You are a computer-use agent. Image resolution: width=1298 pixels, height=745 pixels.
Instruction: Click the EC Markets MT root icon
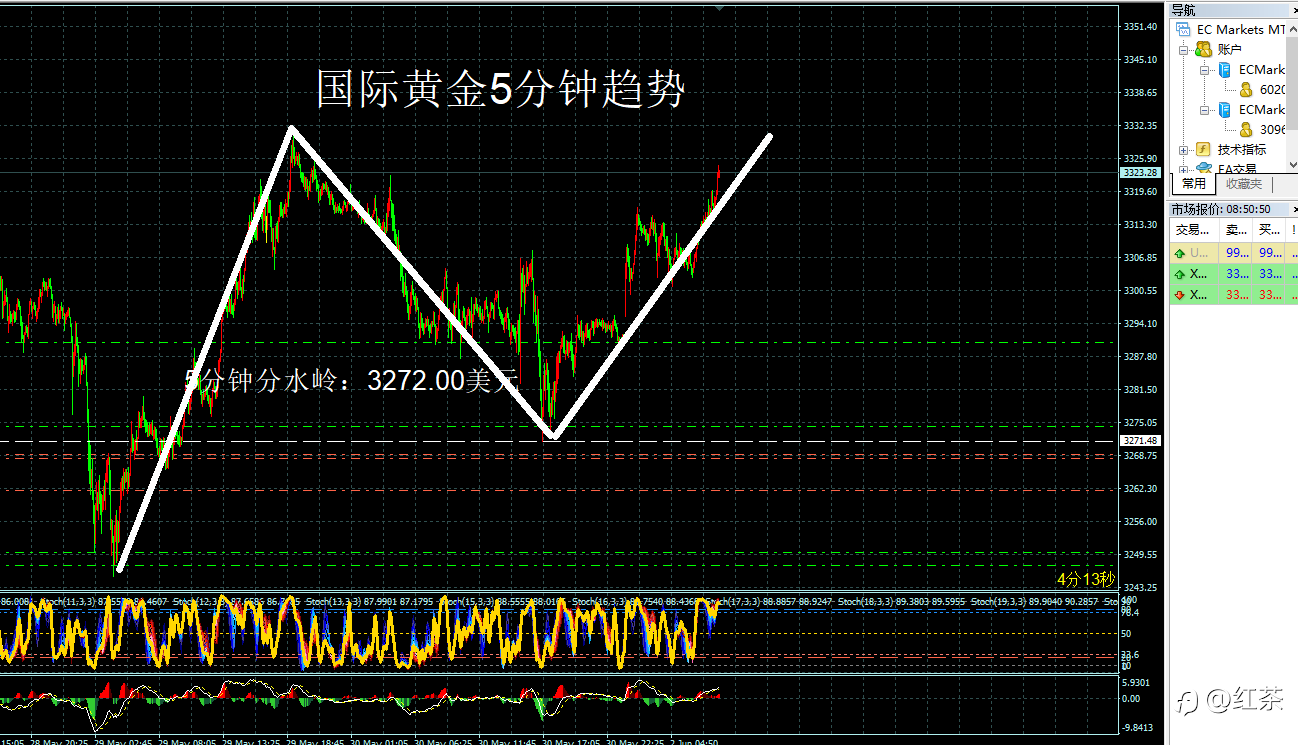click(1183, 30)
